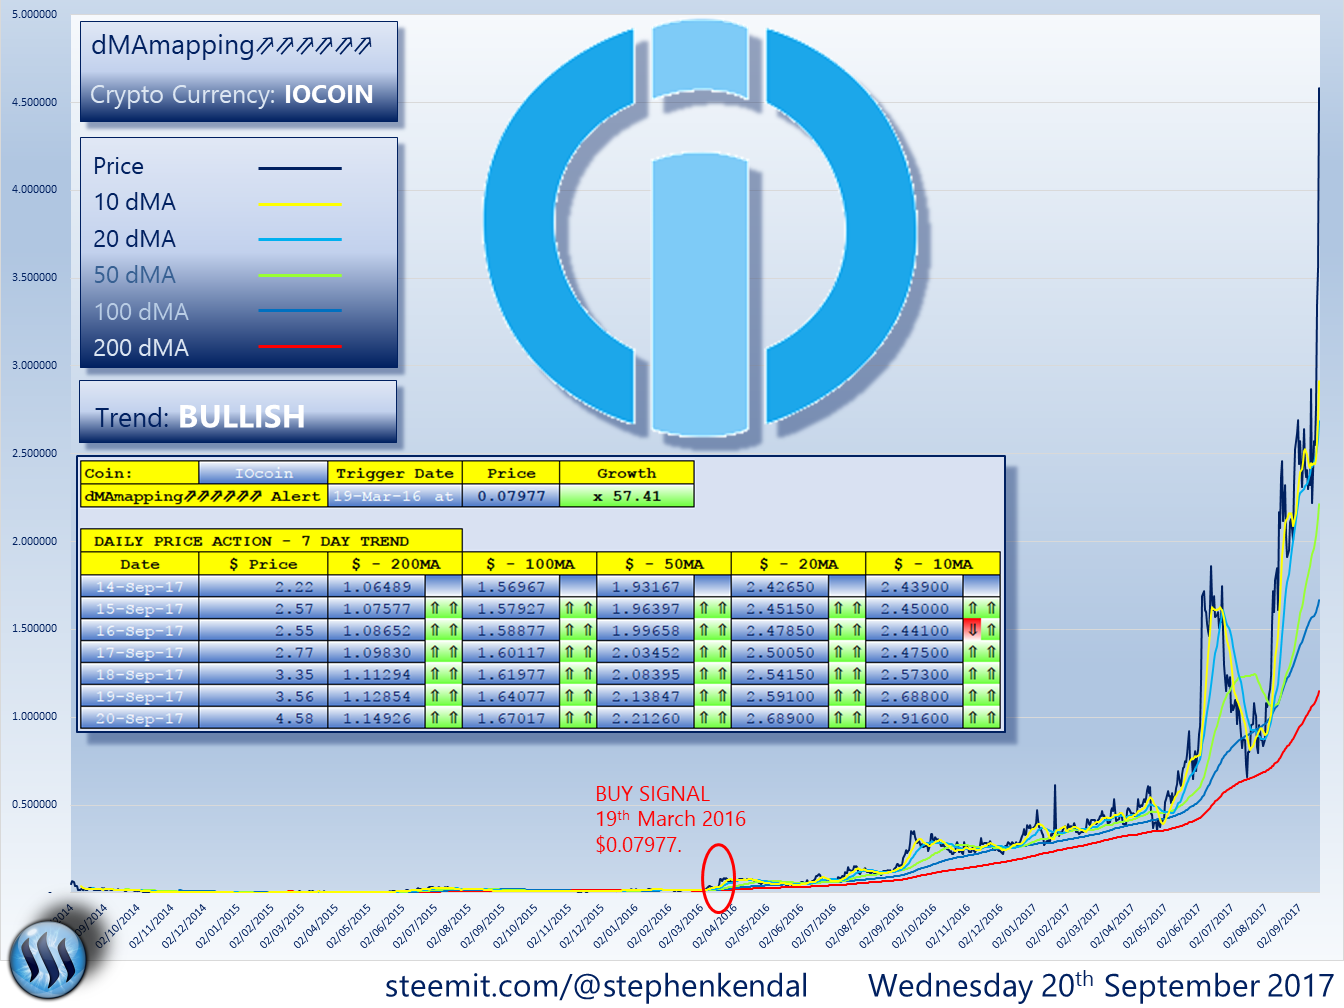1344x1008 pixels.
Task: Click the dark Price line legend swatch
Action: pyautogui.click(x=300, y=168)
